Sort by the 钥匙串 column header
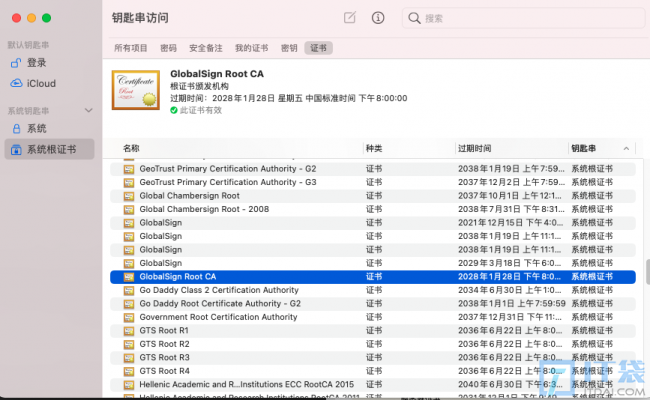 (583, 148)
